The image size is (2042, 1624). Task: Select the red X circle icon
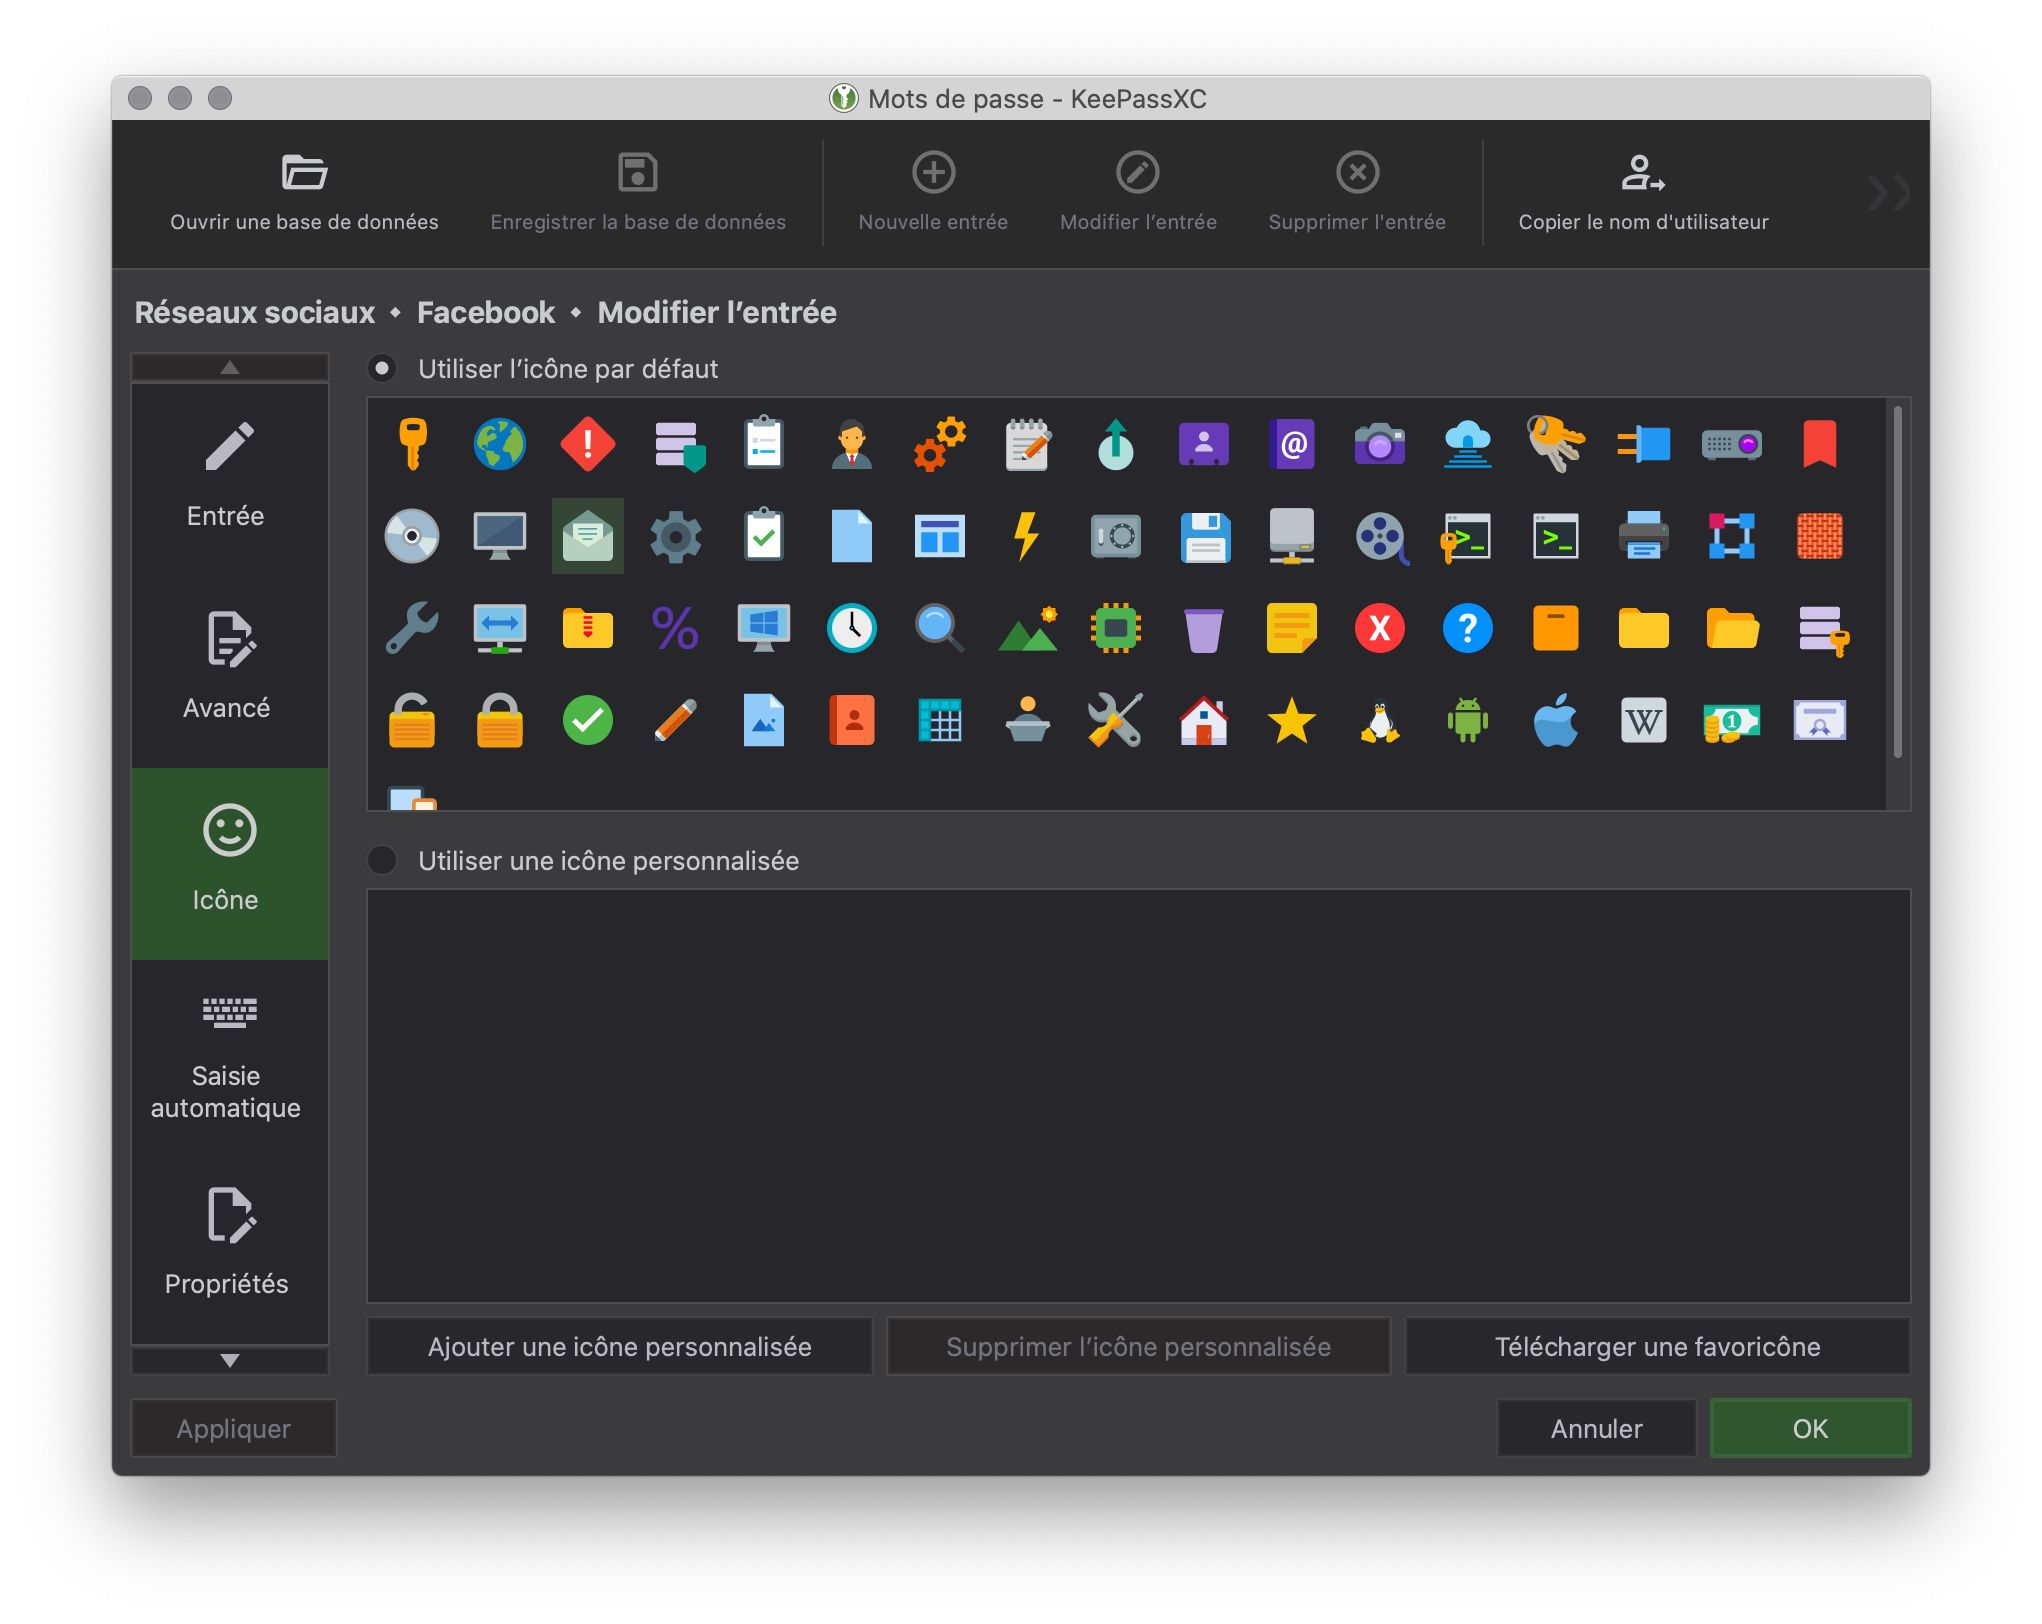pyautogui.click(x=1380, y=628)
